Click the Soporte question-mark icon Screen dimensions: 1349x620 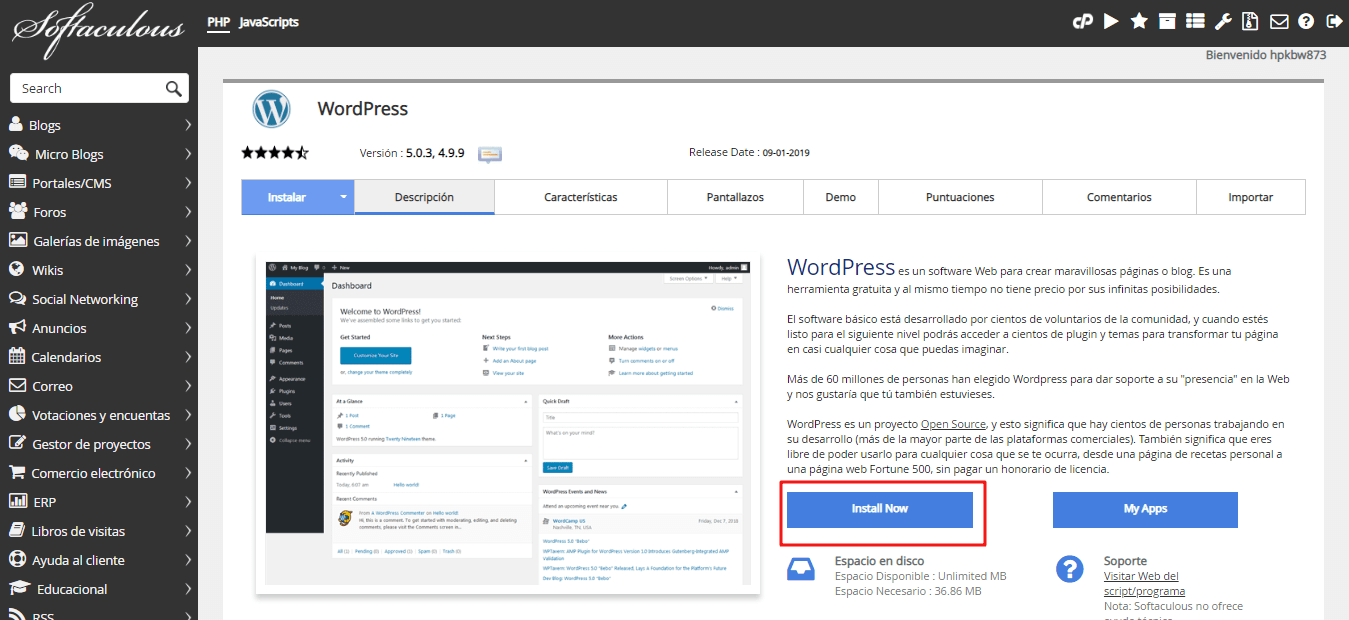point(1070,570)
